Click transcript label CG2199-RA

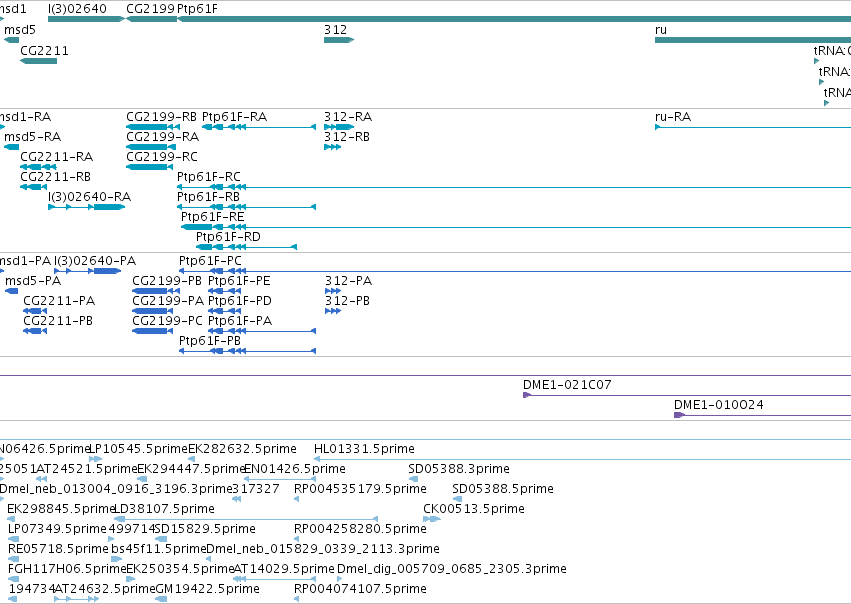click(x=162, y=137)
